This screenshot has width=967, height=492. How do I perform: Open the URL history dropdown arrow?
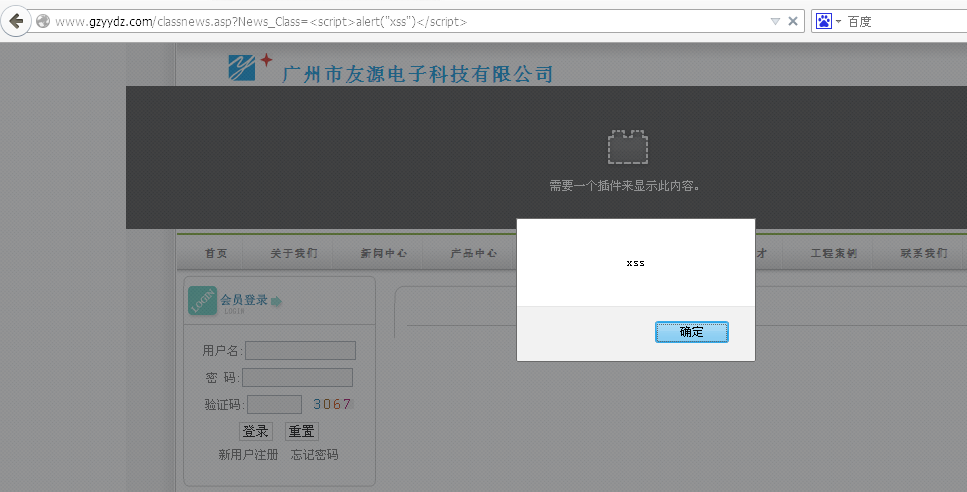775,22
